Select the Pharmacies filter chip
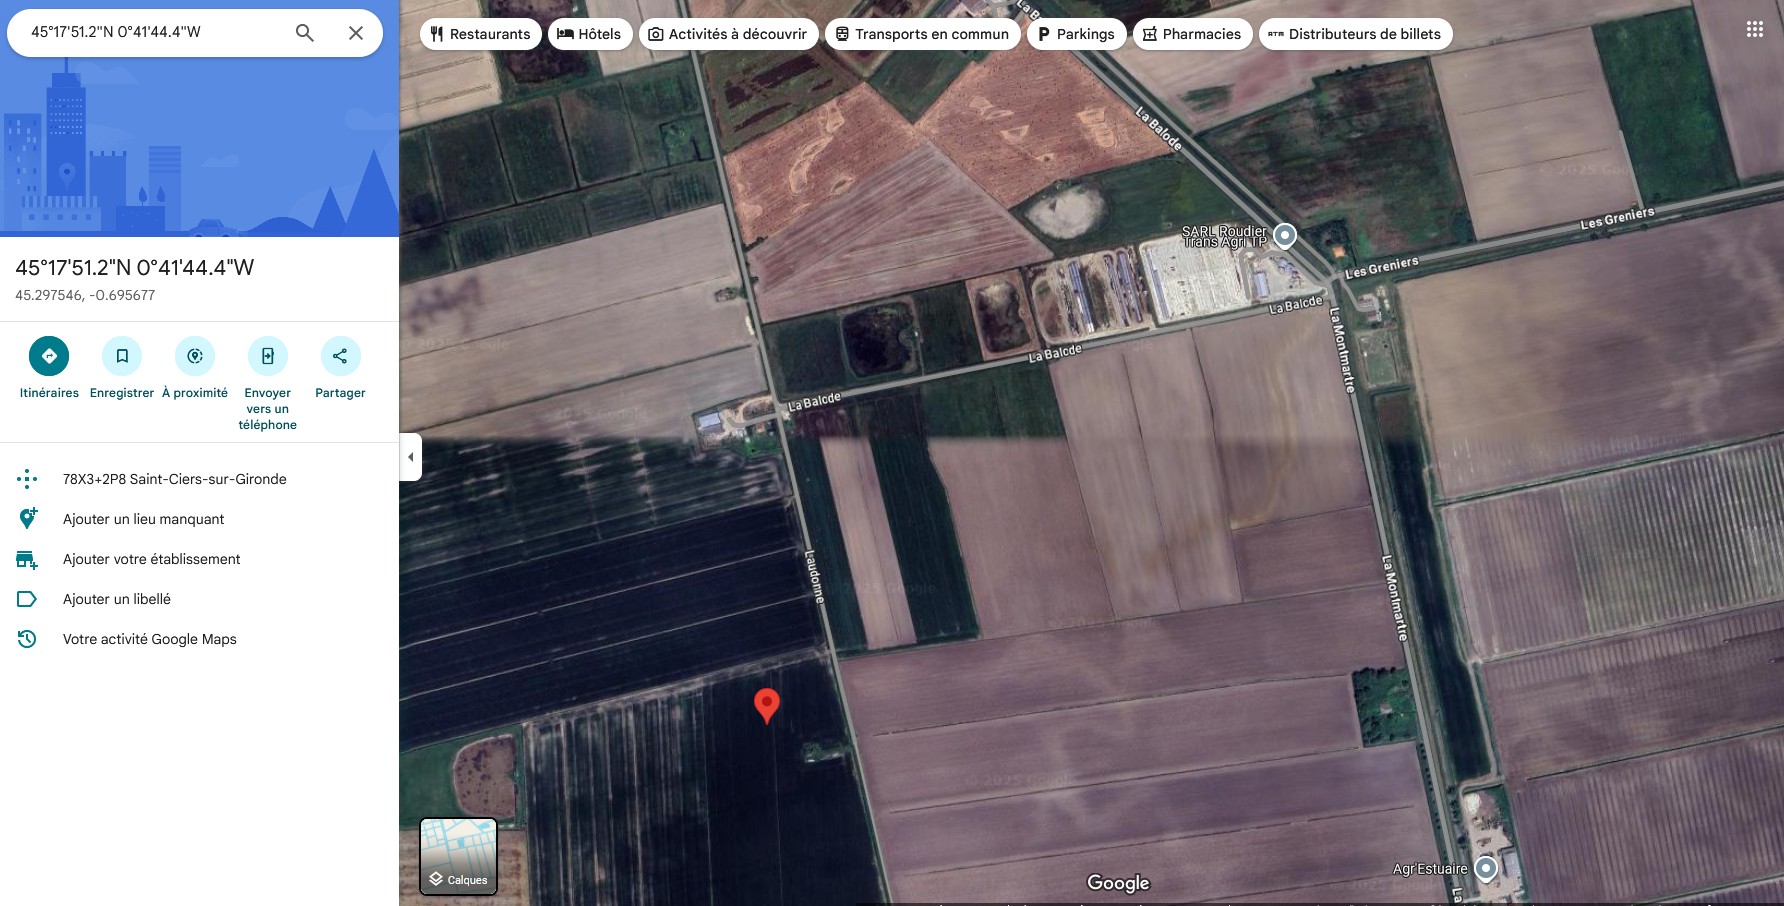The width and height of the screenshot is (1784, 906). [x=1193, y=34]
